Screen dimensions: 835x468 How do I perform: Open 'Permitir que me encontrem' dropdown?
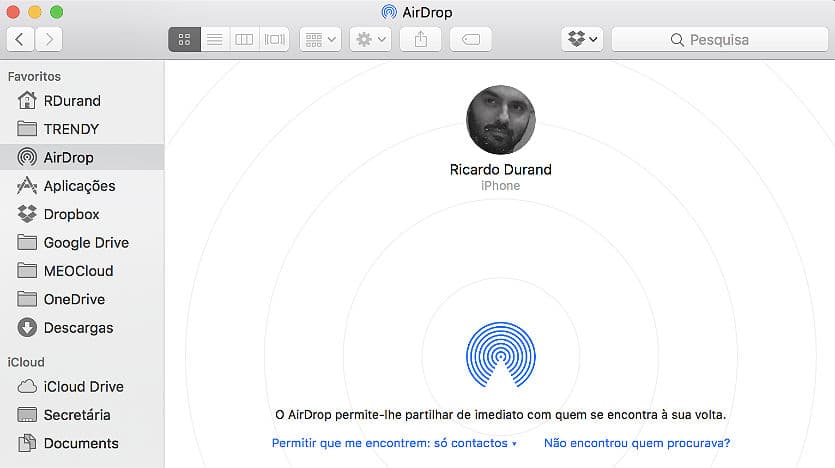click(x=394, y=443)
